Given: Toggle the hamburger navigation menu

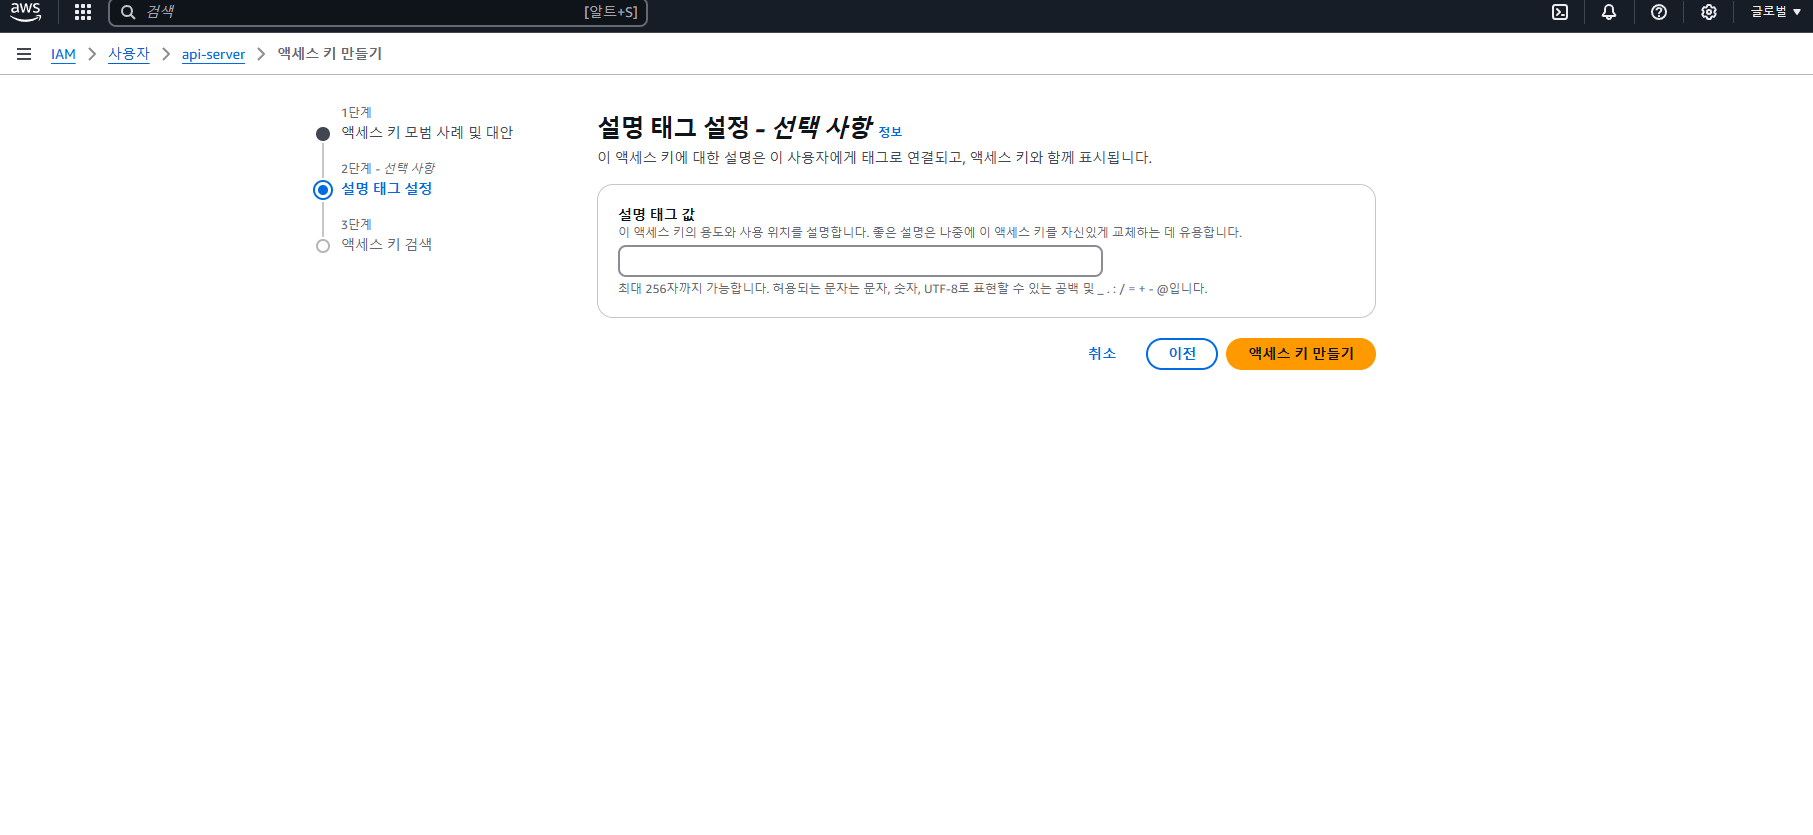Looking at the screenshot, I should pos(24,54).
